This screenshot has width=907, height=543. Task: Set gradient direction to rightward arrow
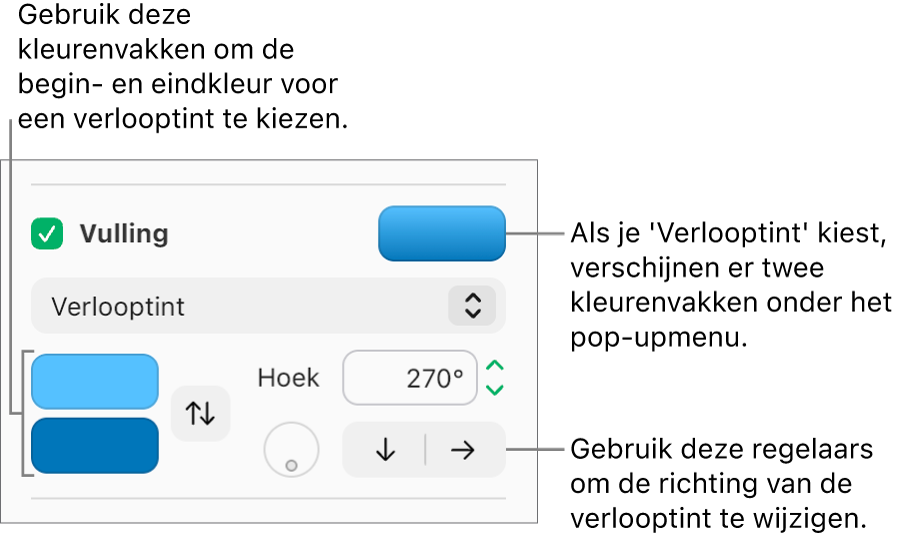pos(462,450)
